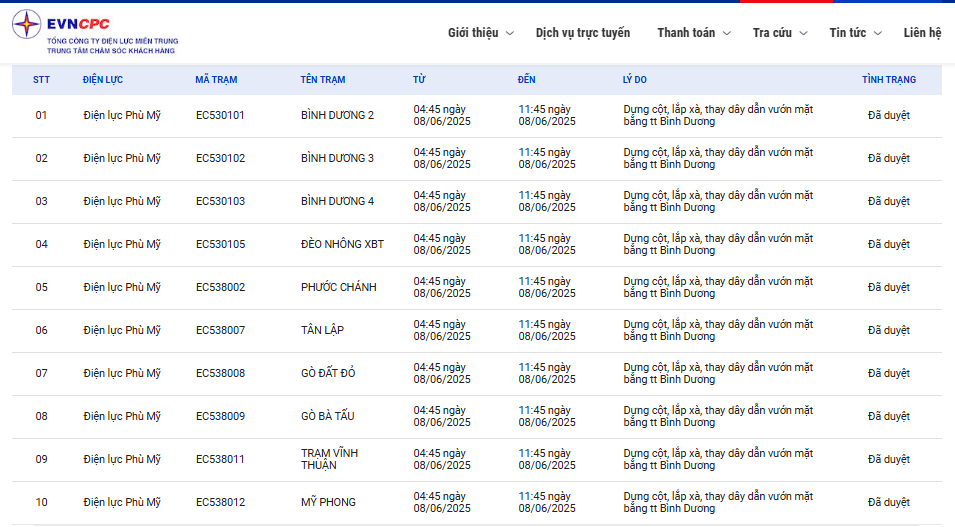955x527 pixels.
Task: Select the BÌNH DƯƠNG 3 station name
Action: pyautogui.click(x=337, y=158)
